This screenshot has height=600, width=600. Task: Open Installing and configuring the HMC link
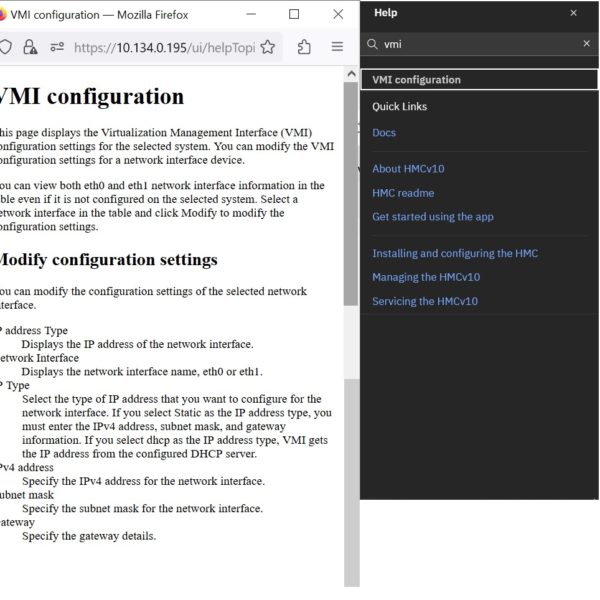tap(455, 253)
